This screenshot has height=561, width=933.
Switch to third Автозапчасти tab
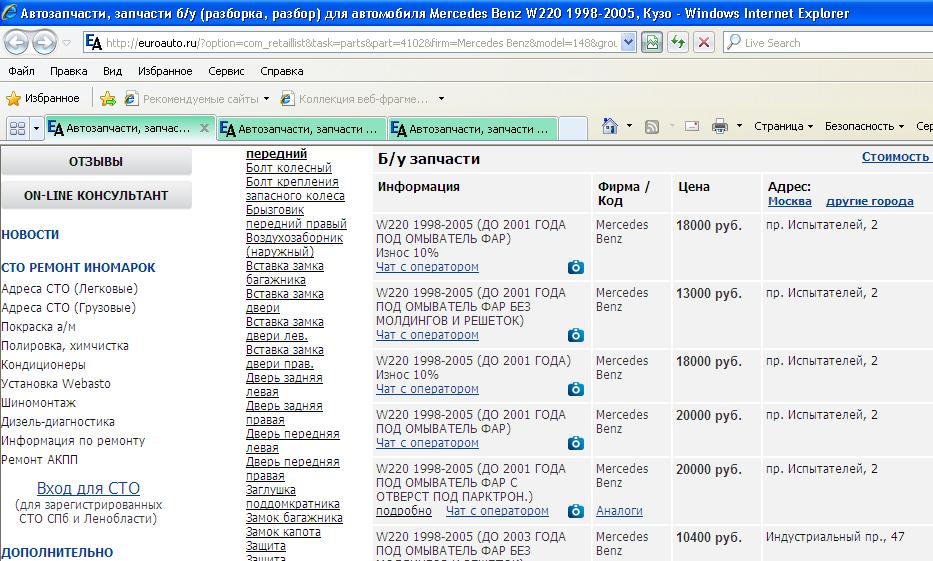(472, 129)
